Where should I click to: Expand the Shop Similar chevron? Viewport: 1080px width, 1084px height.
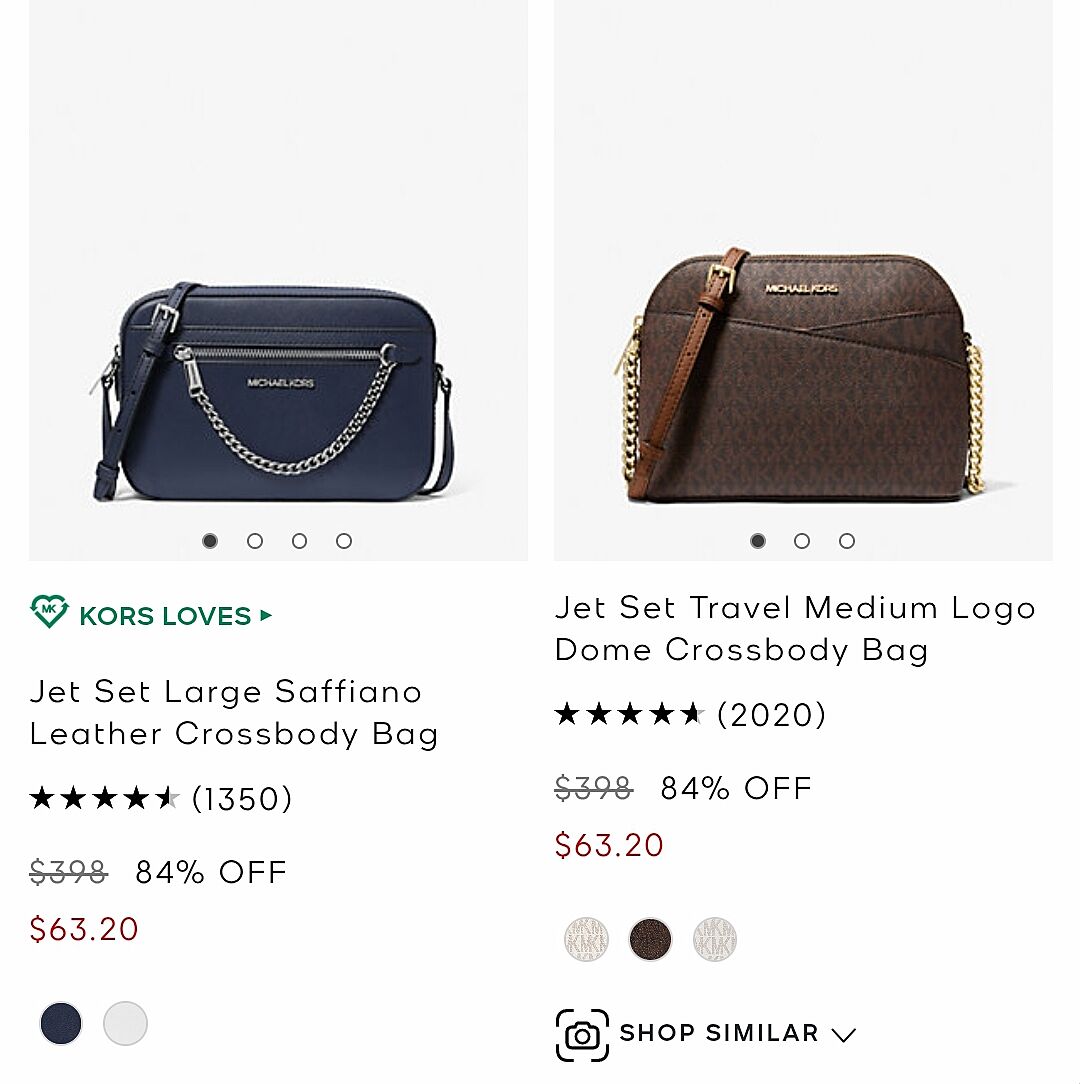tap(844, 1035)
